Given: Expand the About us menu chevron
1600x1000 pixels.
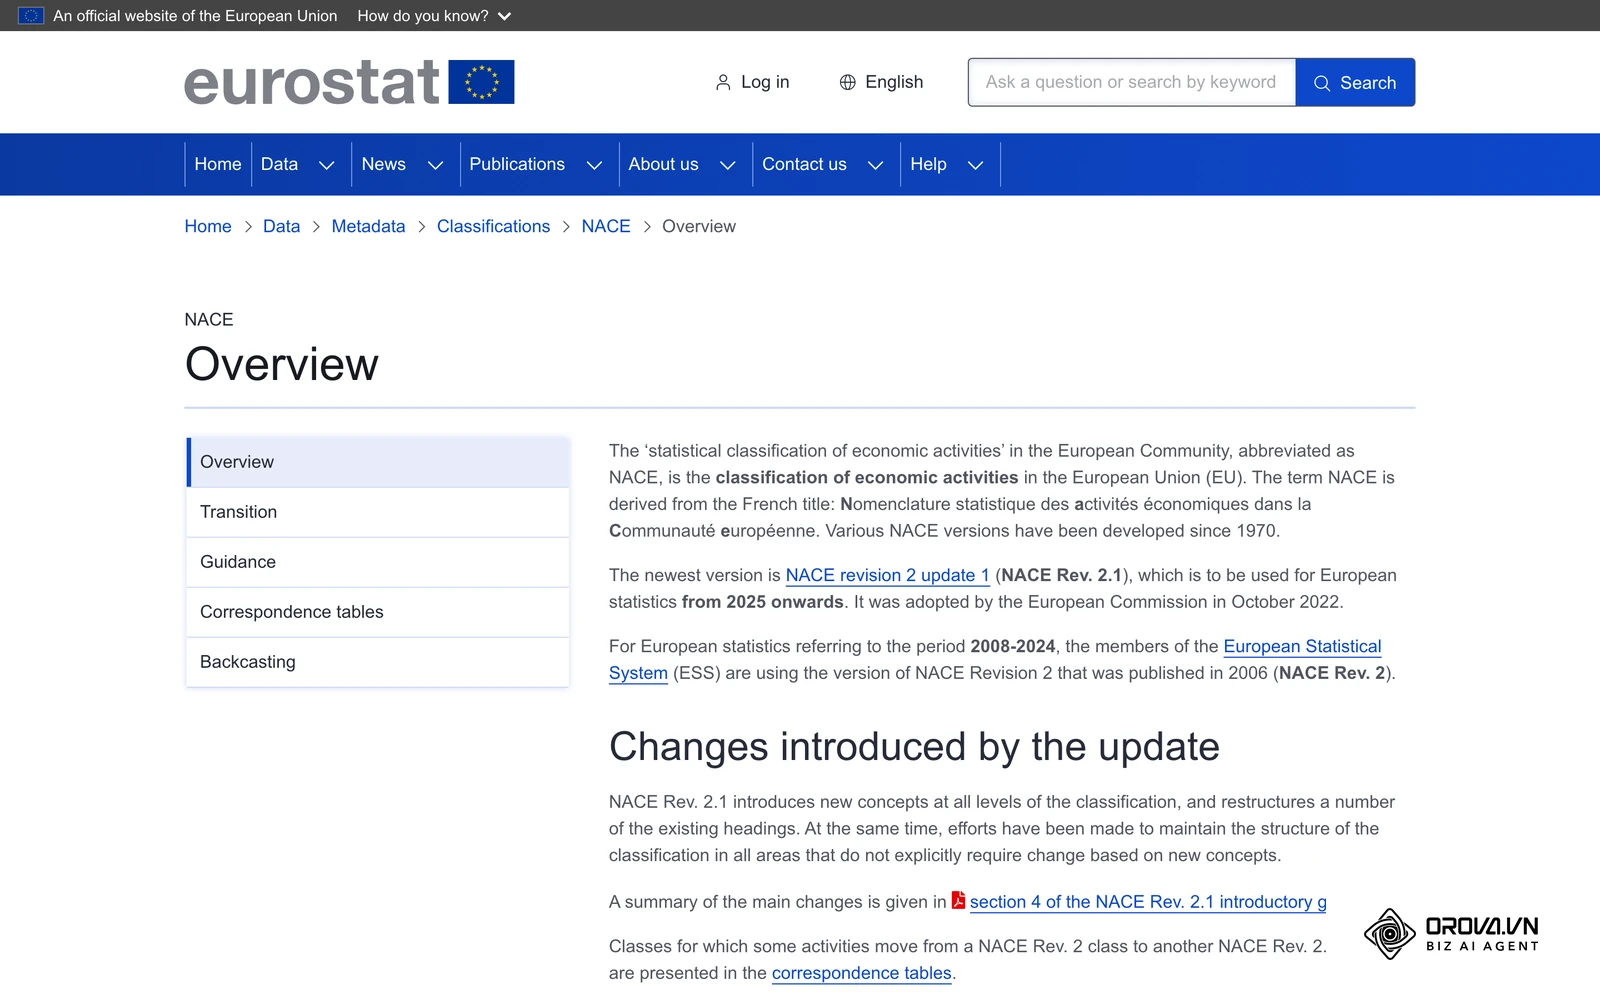Looking at the screenshot, I should tap(728, 165).
